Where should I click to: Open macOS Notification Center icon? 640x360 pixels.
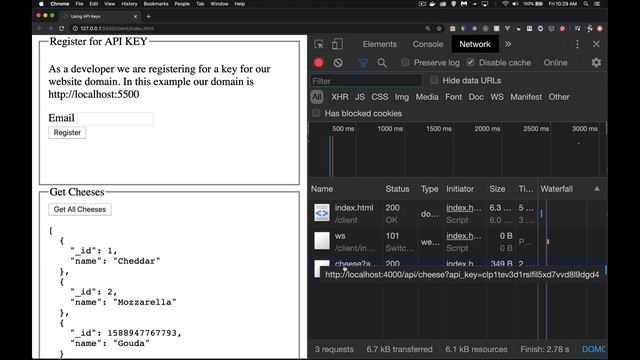[597, 4]
